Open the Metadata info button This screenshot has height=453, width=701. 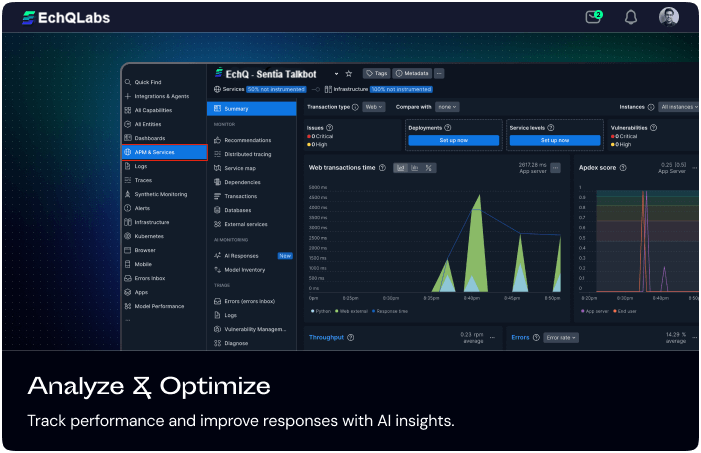(412, 73)
